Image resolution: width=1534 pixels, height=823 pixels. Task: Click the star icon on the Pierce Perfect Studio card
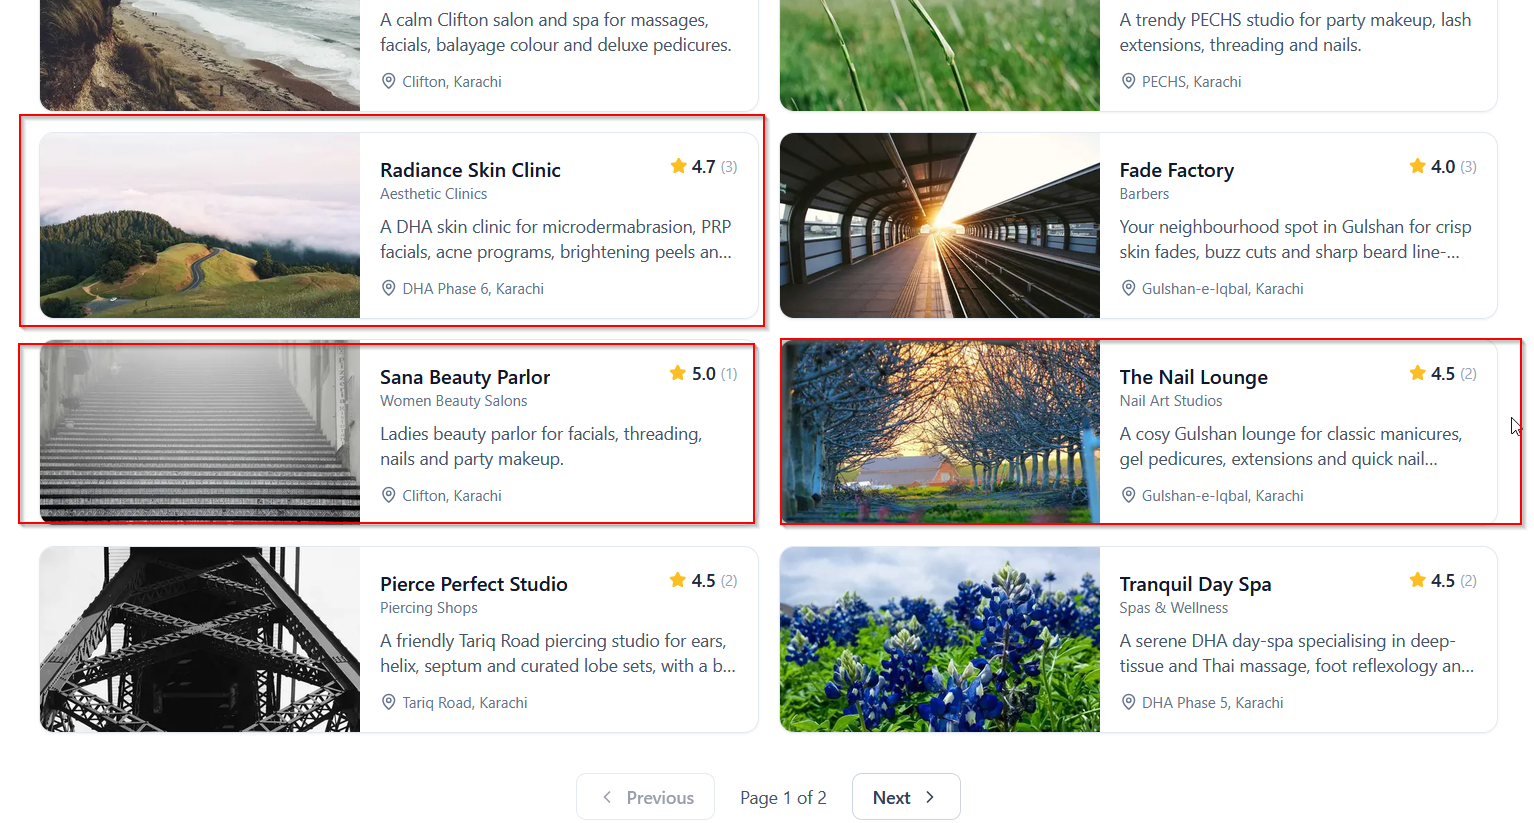click(x=679, y=580)
